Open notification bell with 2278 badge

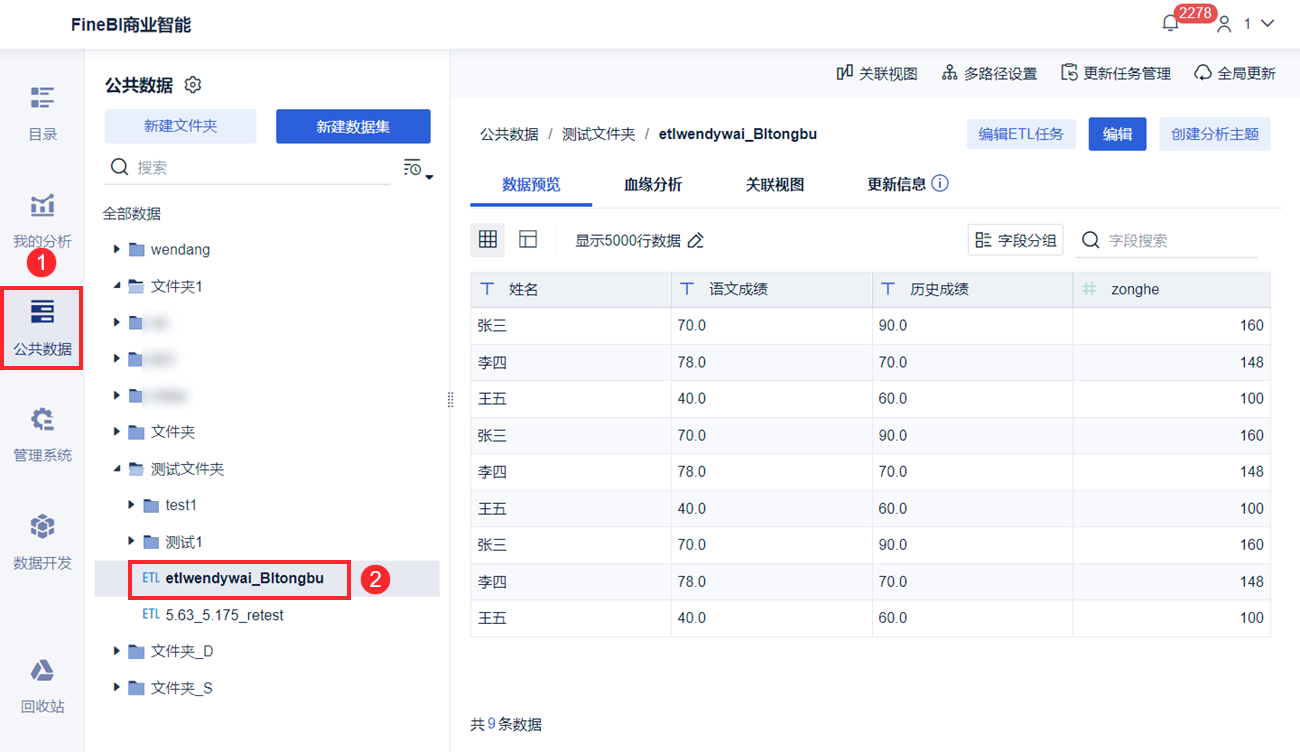coord(1171,23)
